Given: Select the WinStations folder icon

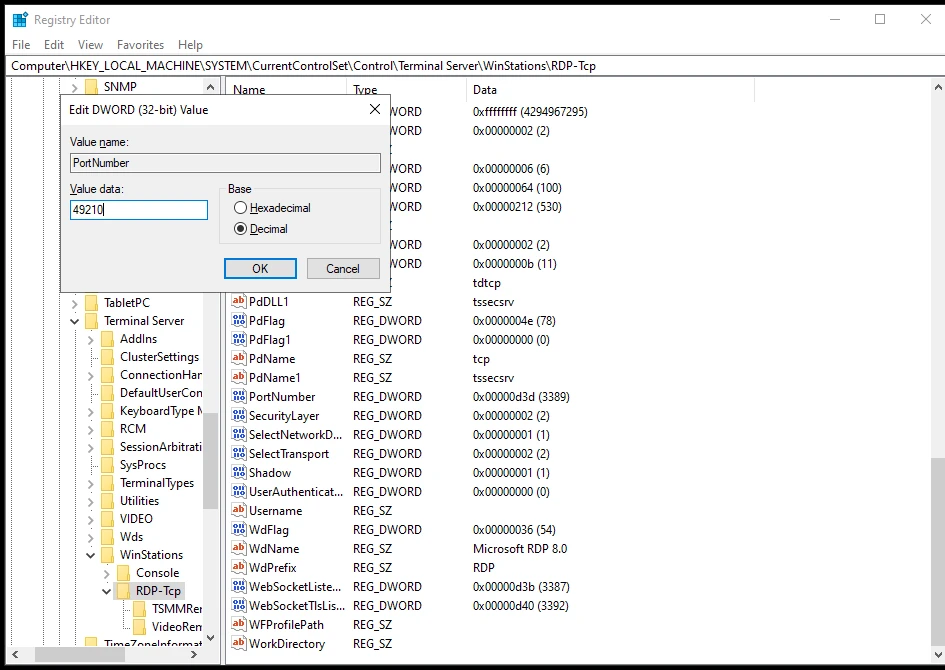Looking at the screenshot, I should coord(107,554).
